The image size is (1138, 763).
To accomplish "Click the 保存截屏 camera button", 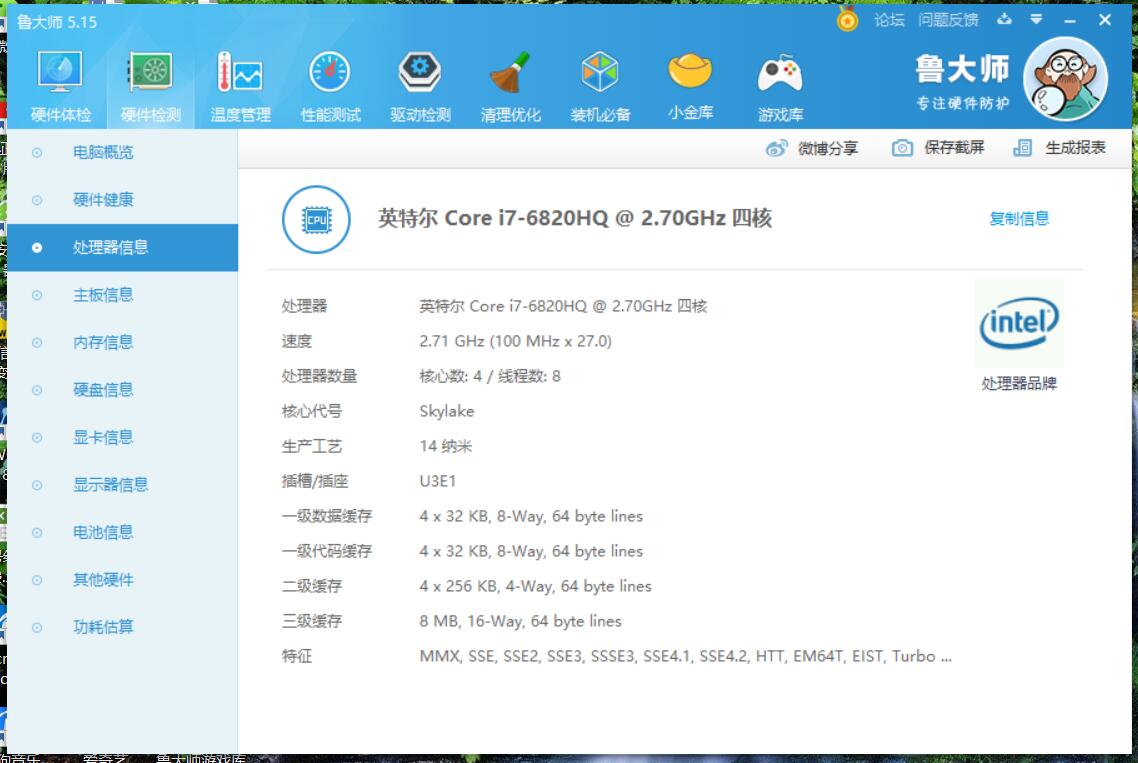I will (938, 148).
